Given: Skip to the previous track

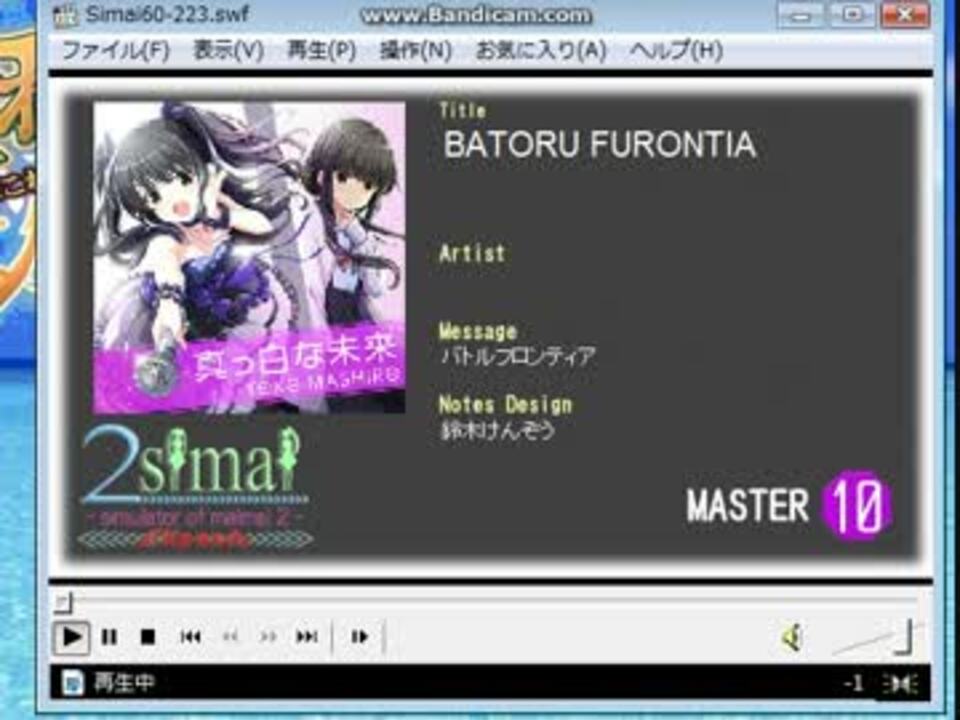Looking at the screenshot, I should [190, 637].
